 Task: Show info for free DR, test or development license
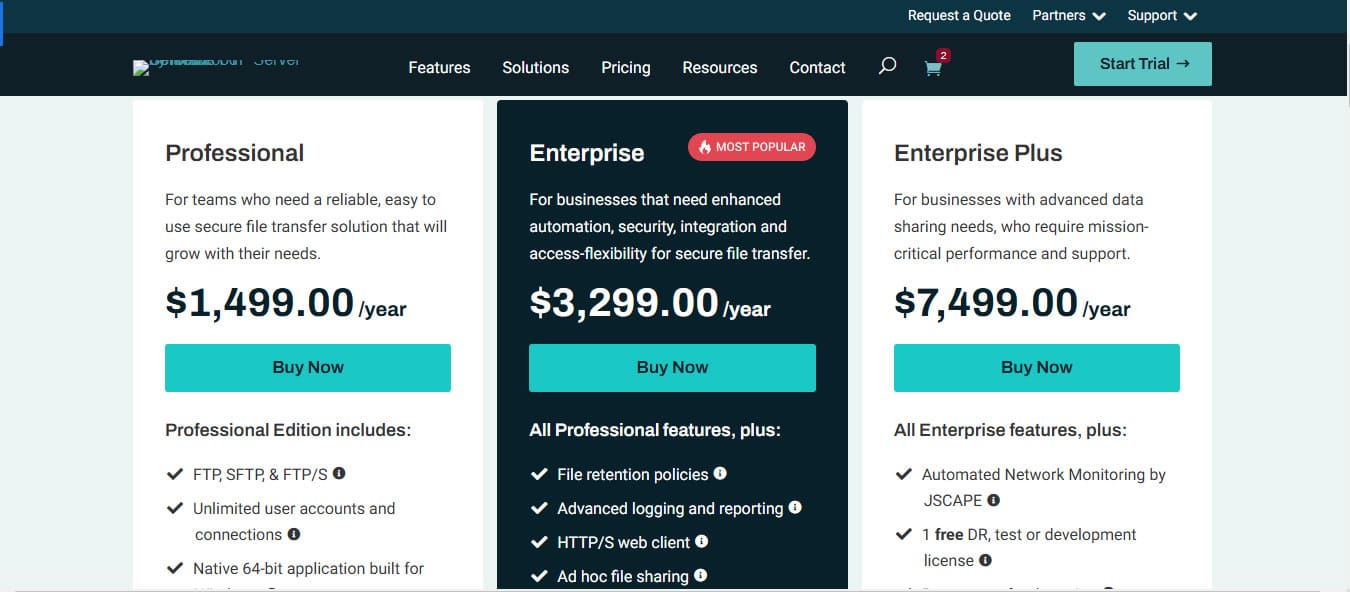tap(985, 561)
